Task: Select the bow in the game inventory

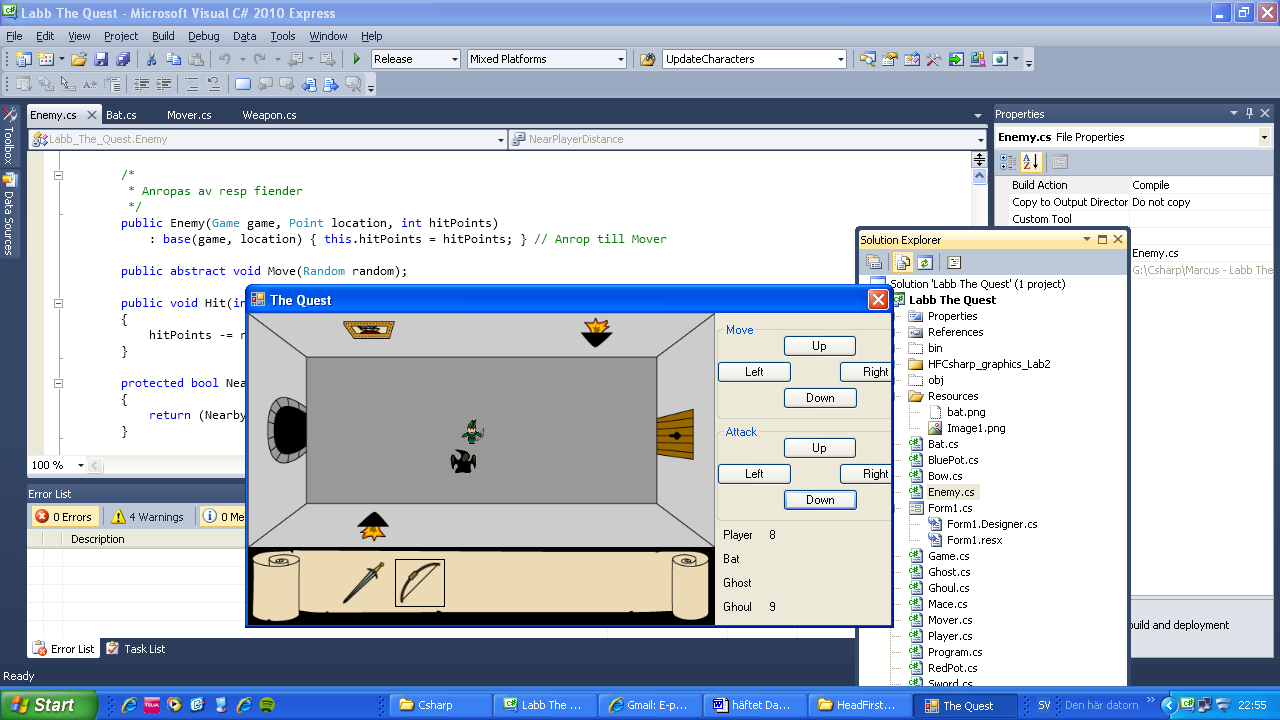Action: coord(419,583)
